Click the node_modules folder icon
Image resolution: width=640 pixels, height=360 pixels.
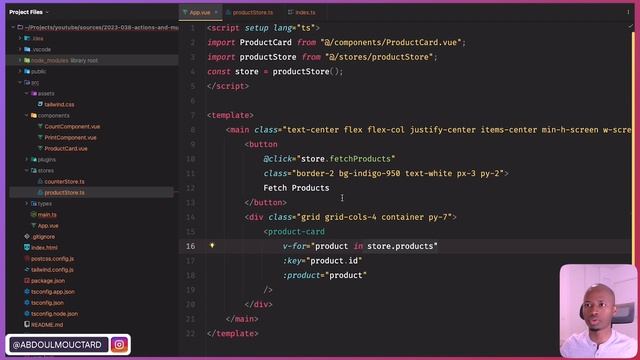tap(27, 60)
